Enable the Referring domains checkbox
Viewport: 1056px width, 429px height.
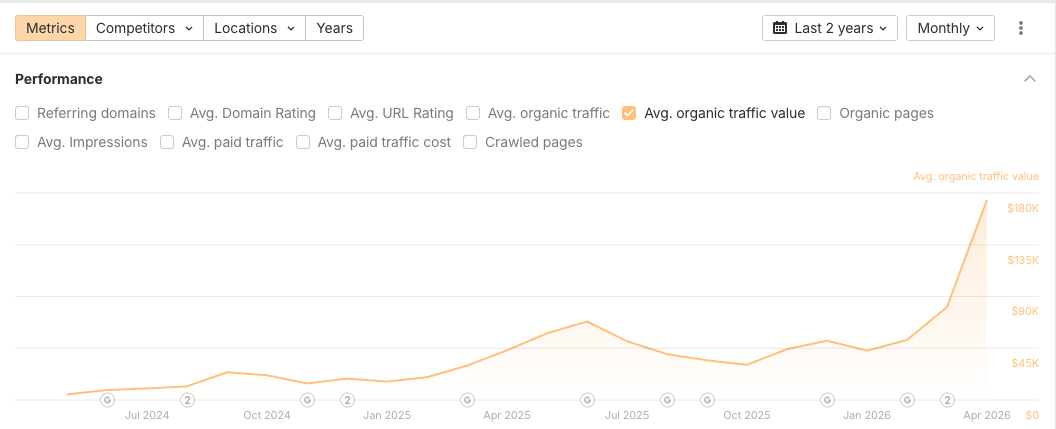(x=22, y=113)
